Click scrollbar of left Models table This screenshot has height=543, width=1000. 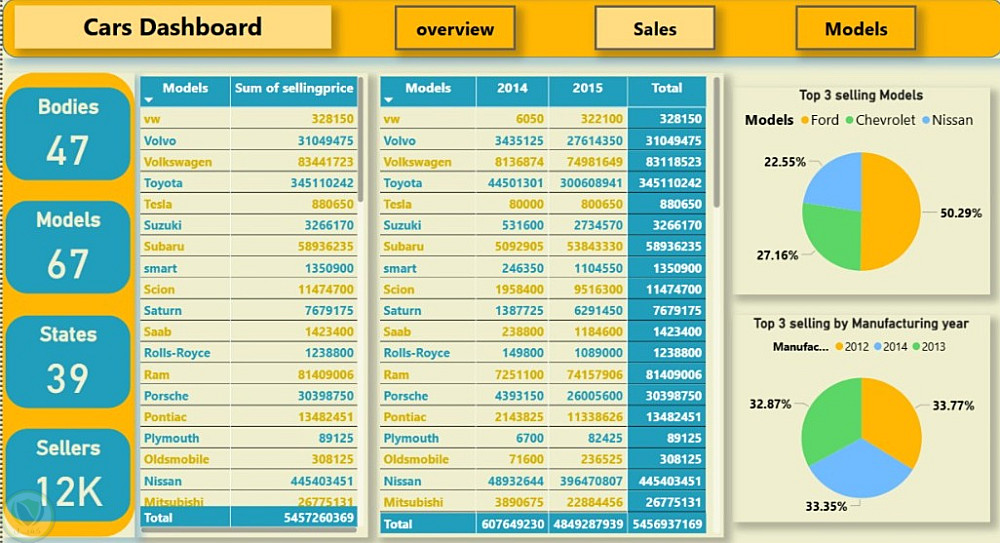(x=360, y=139)
